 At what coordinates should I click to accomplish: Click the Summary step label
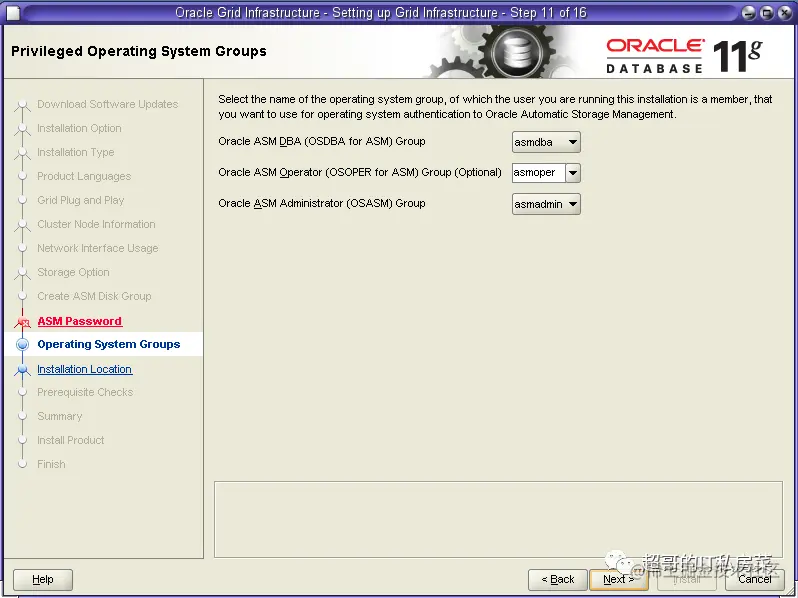pos(59,416)
